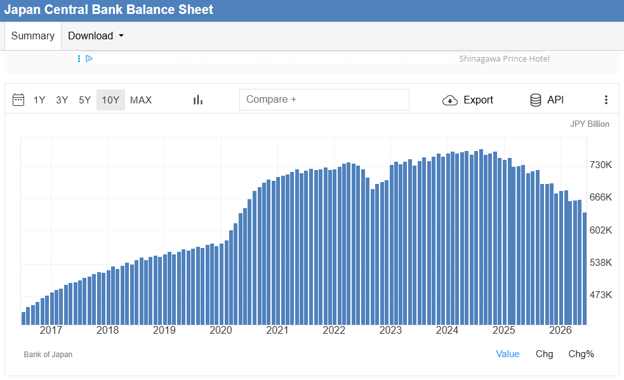Click the ad options dots icon

79,58
